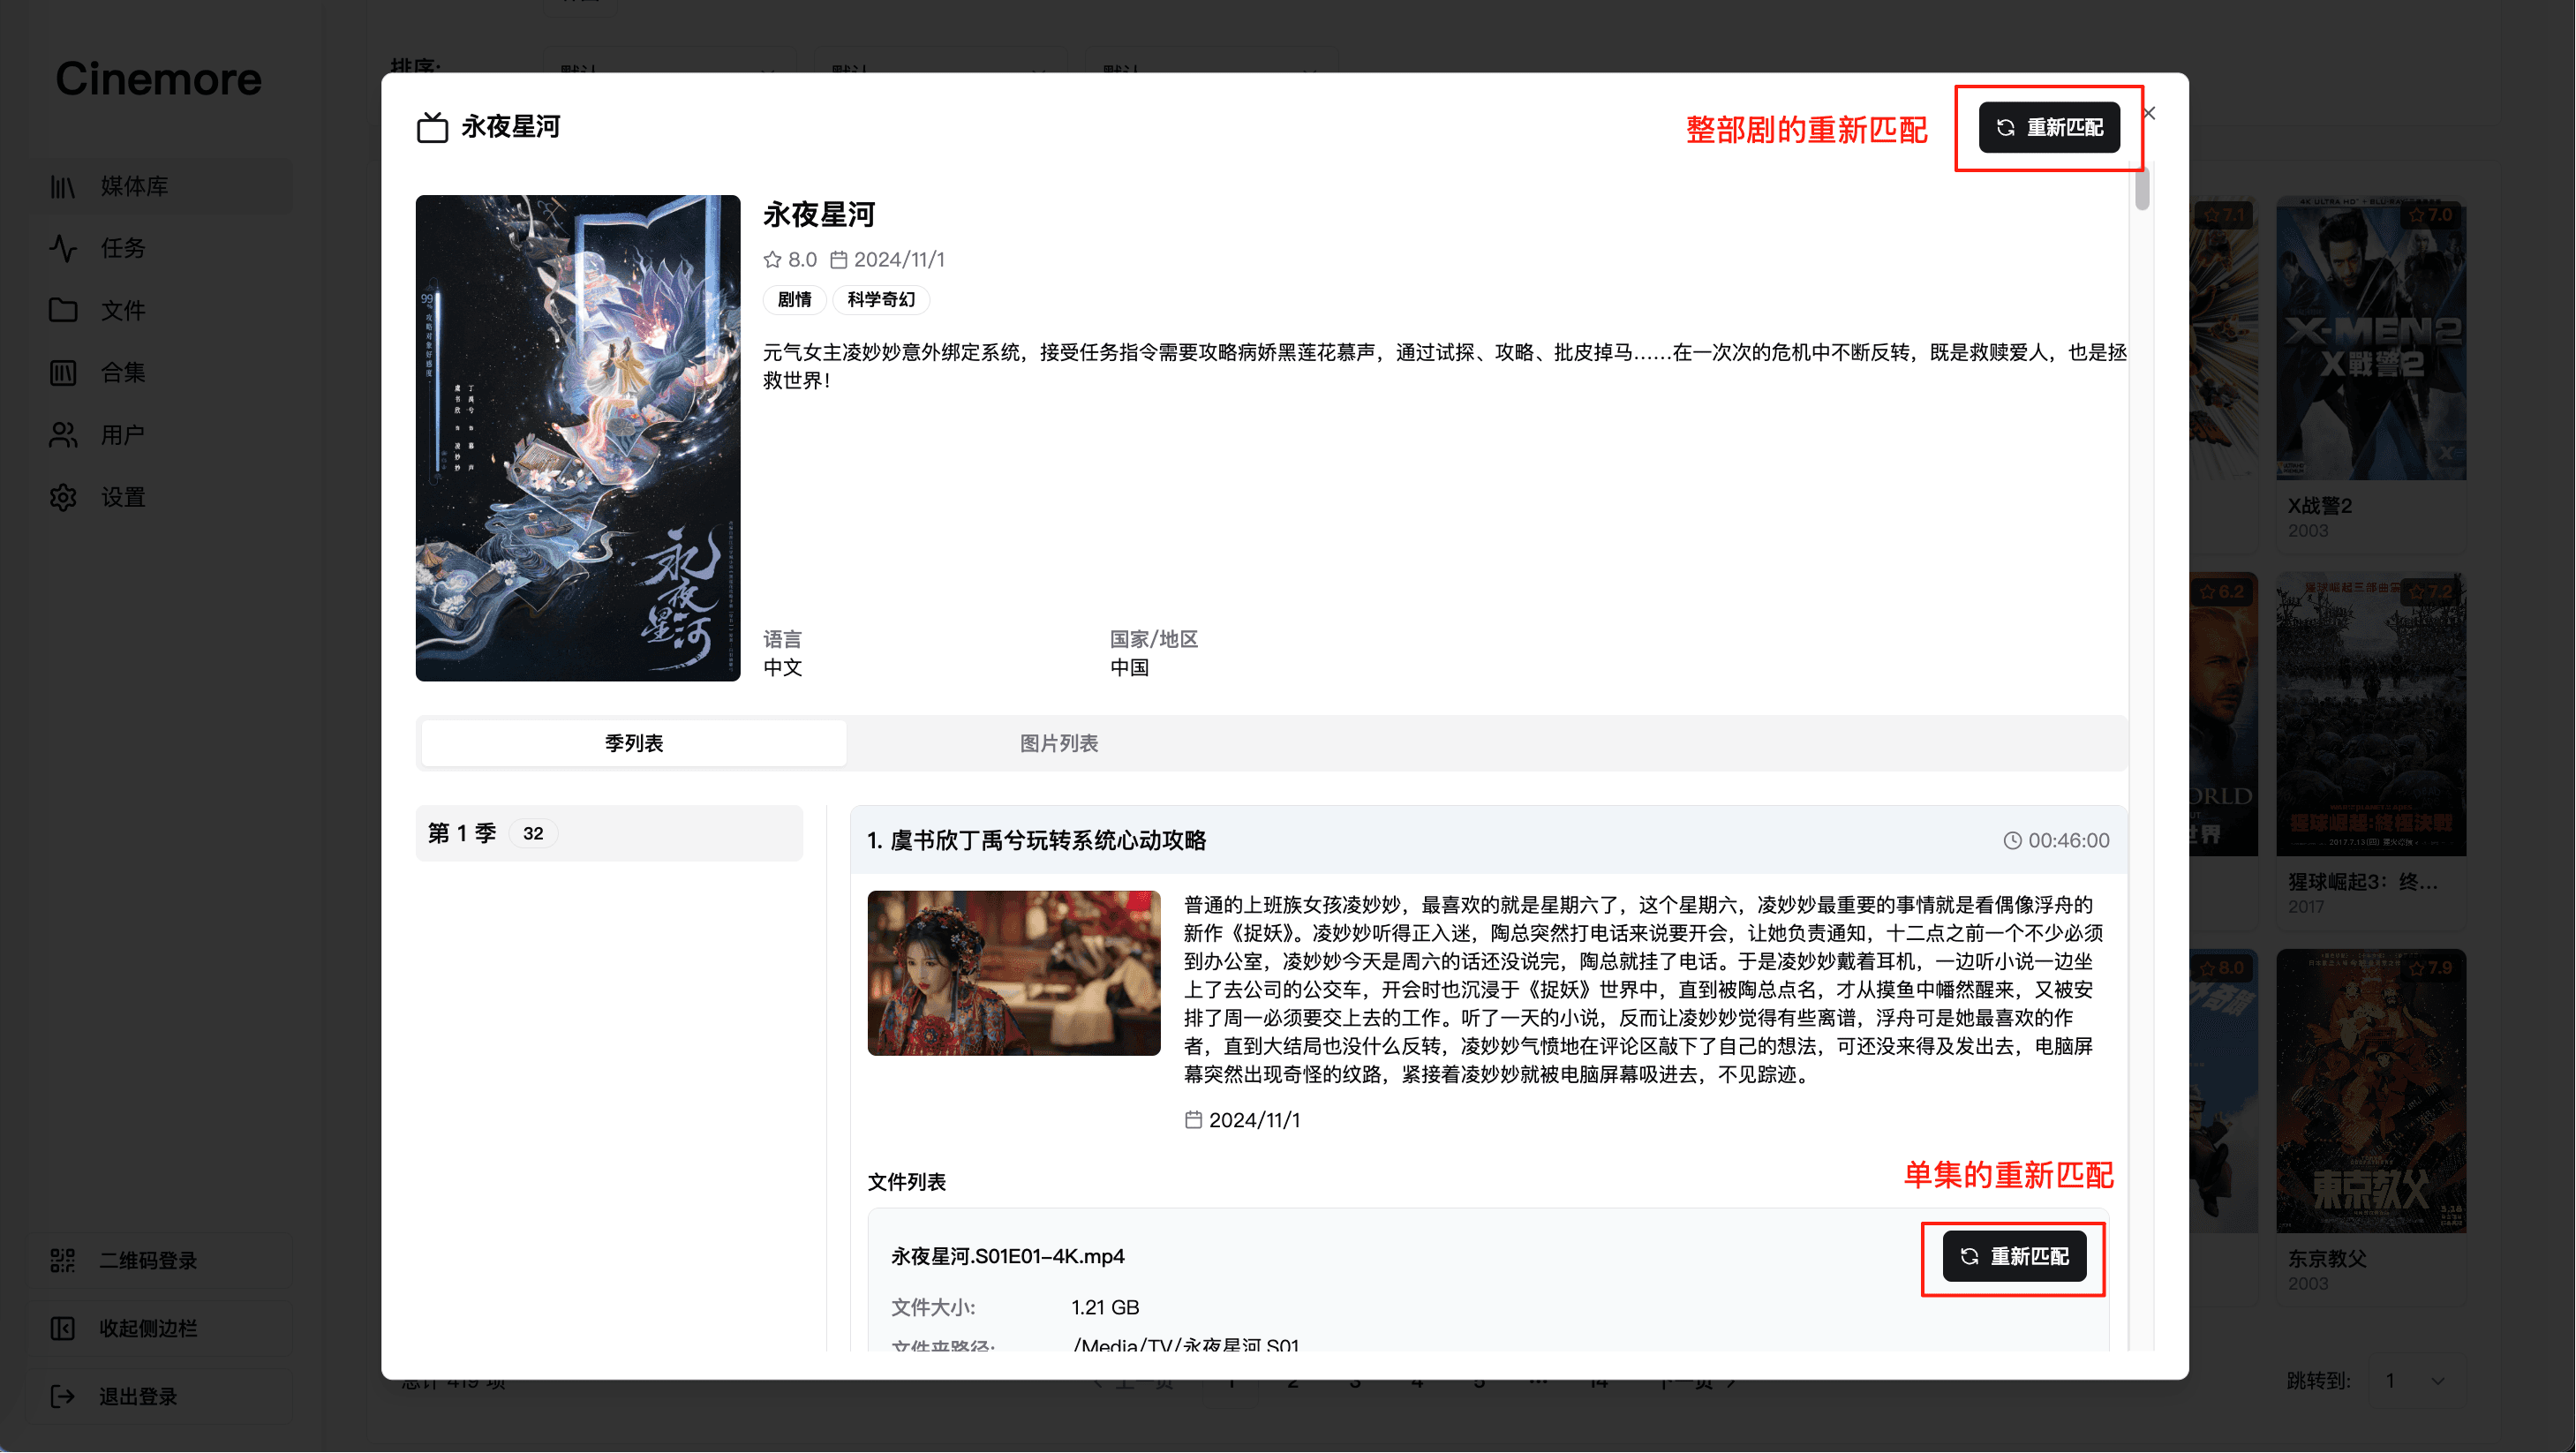Open the 跳转到 page dropdown
Image resolution: width=2576 pixels, height=1453 pixels.
click(2418, 1381)
